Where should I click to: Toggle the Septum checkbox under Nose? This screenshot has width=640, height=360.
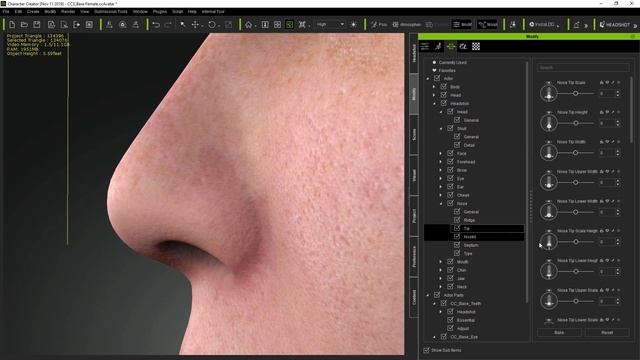click(457, 245)
